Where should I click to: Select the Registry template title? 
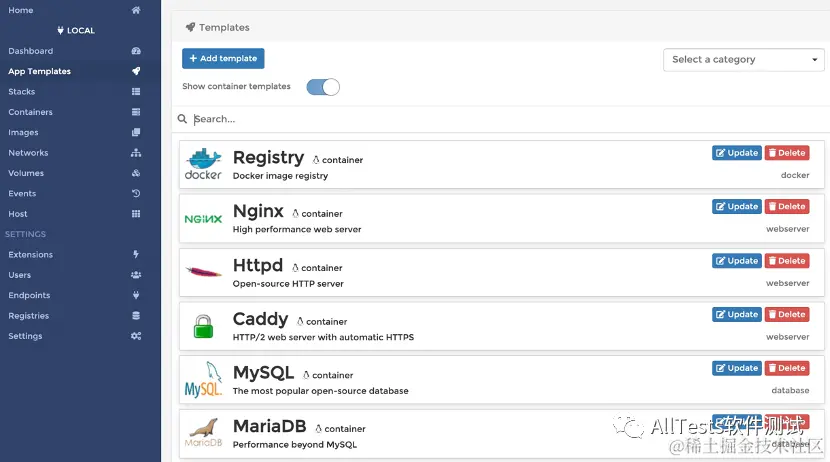pyautogui.click(x=268, y=158)
